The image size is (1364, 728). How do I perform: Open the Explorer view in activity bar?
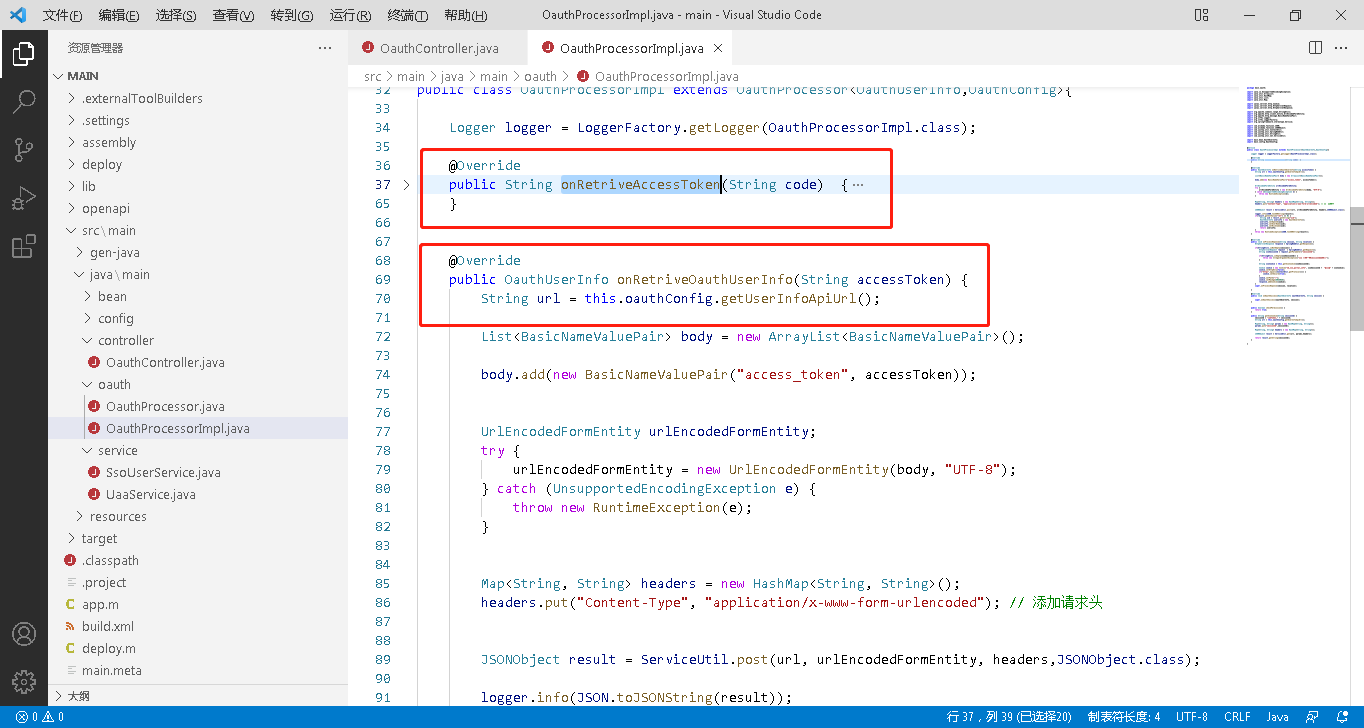pos(24,54)
